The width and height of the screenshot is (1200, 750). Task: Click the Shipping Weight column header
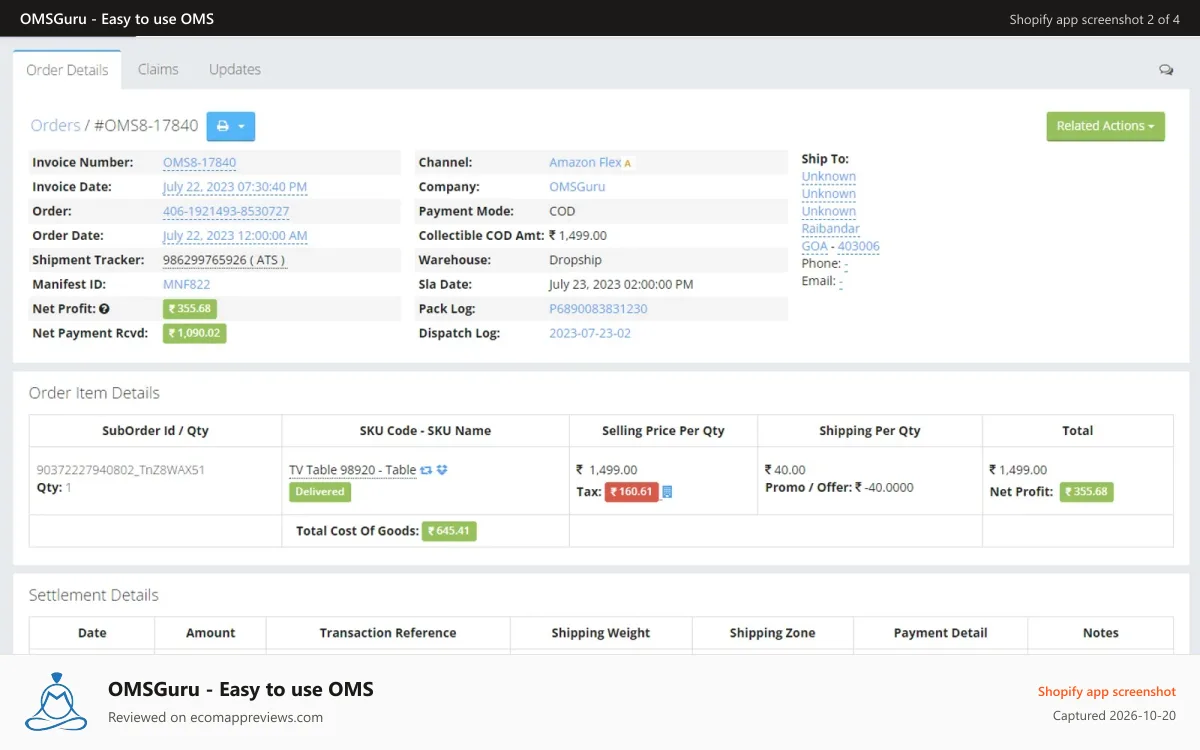tap(601, 633)
